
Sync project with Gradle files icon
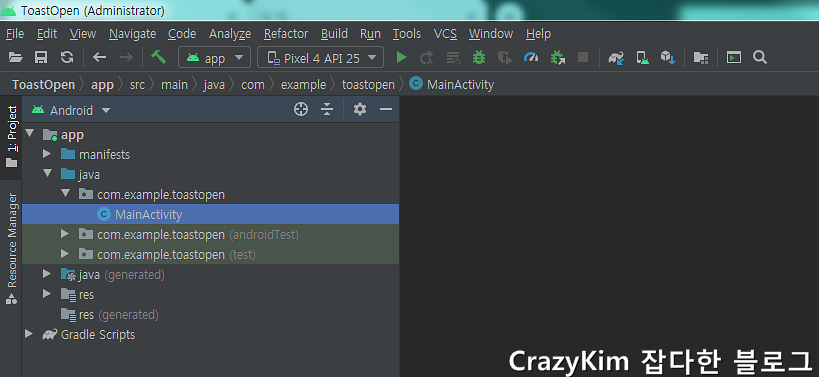point(616,57)
